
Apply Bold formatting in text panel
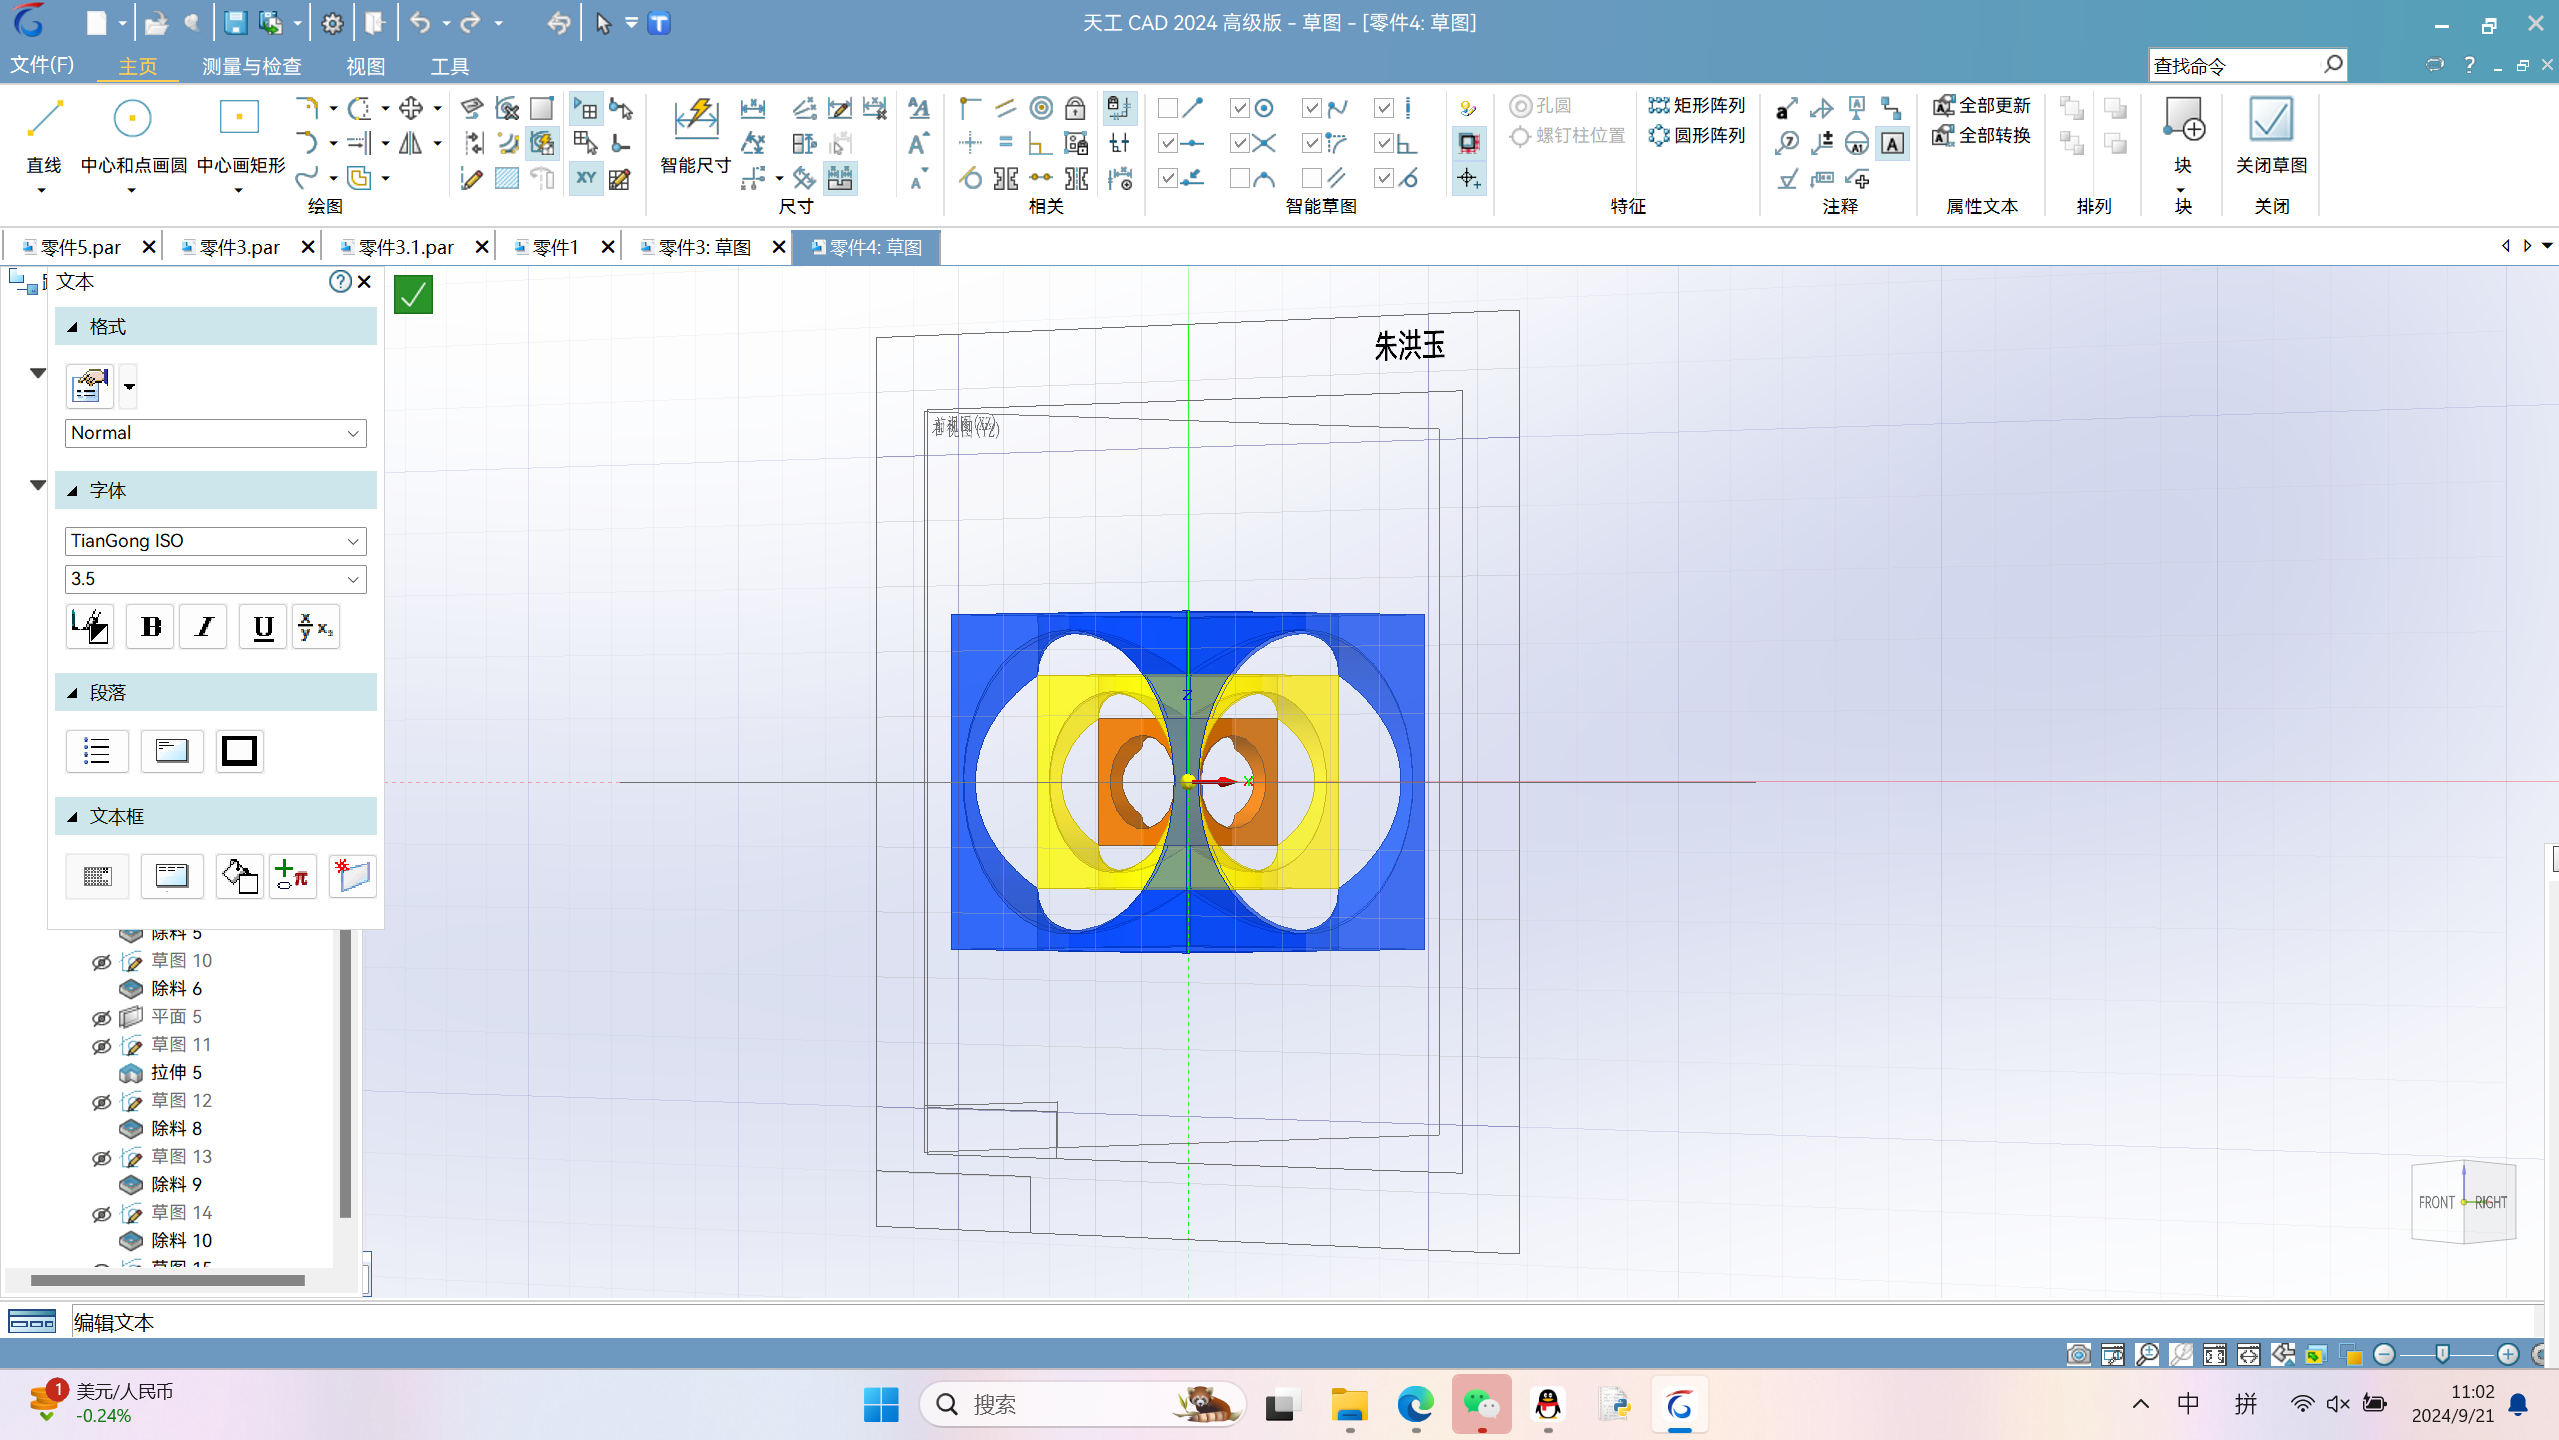coord(151,627)
